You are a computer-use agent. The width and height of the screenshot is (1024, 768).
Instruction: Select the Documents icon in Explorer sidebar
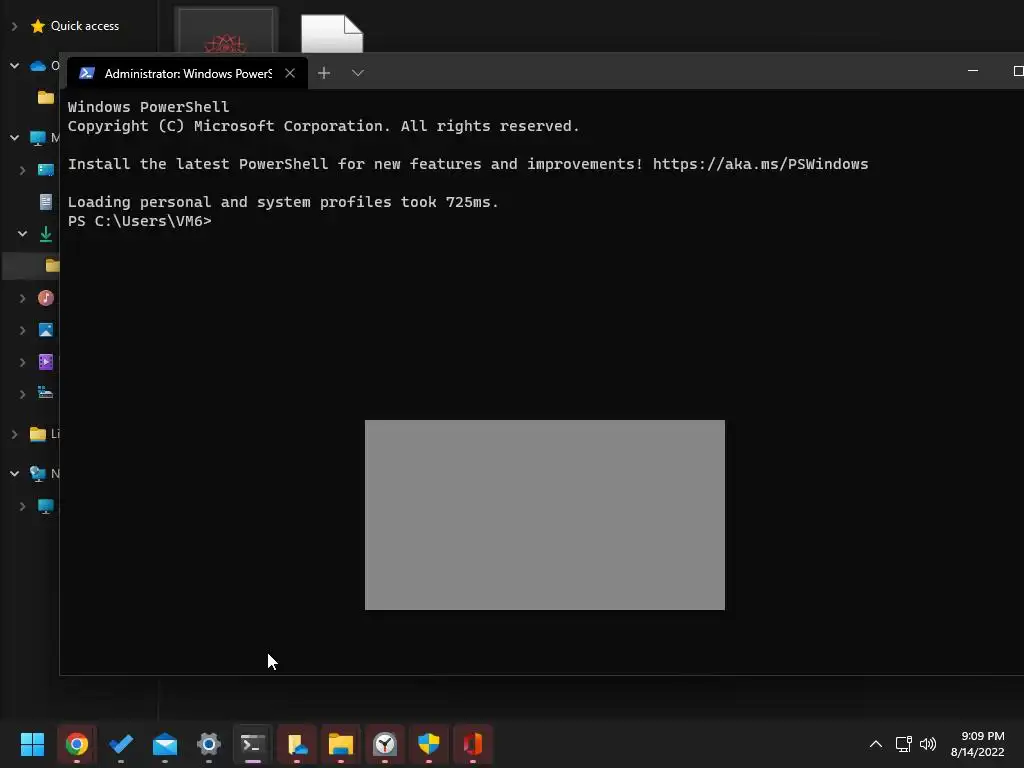(46, 202)
